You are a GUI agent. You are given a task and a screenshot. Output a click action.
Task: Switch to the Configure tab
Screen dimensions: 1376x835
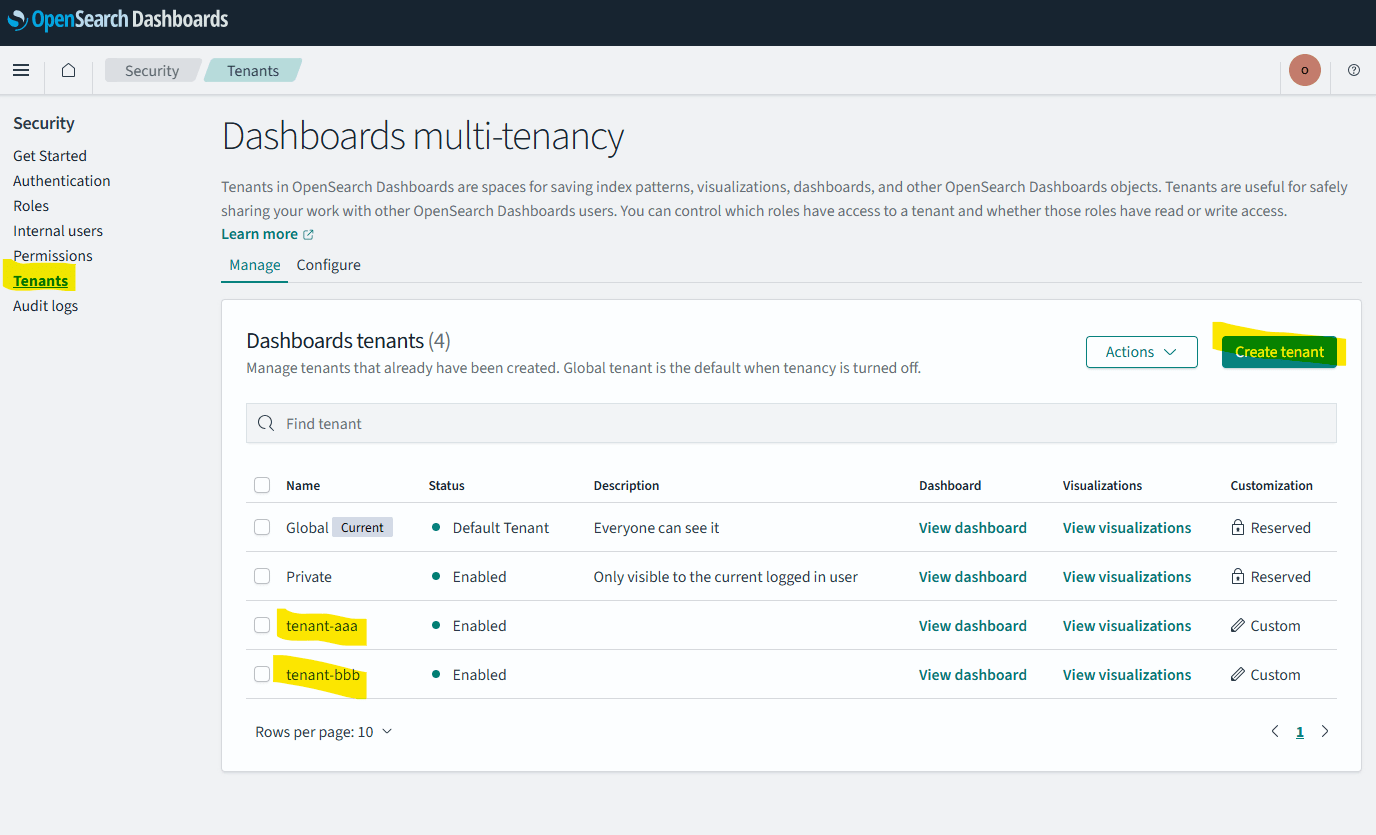pos(328,265)
